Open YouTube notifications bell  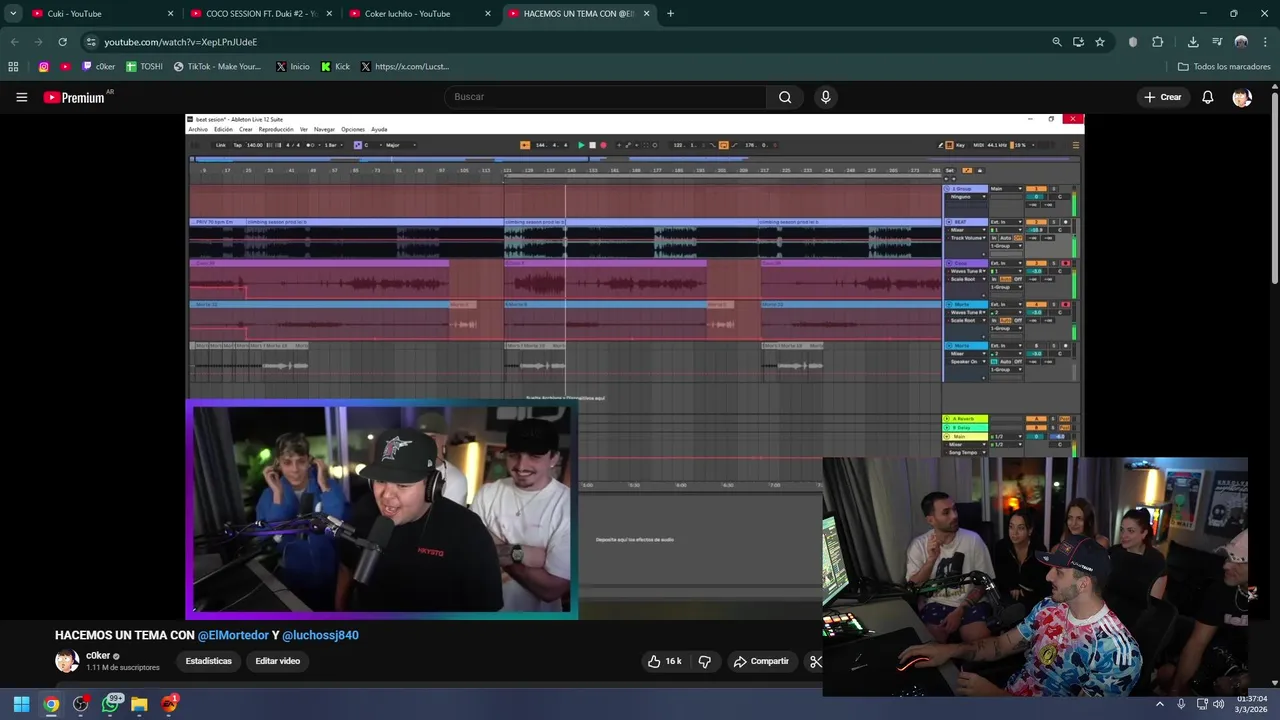(x=1207, y=97)
